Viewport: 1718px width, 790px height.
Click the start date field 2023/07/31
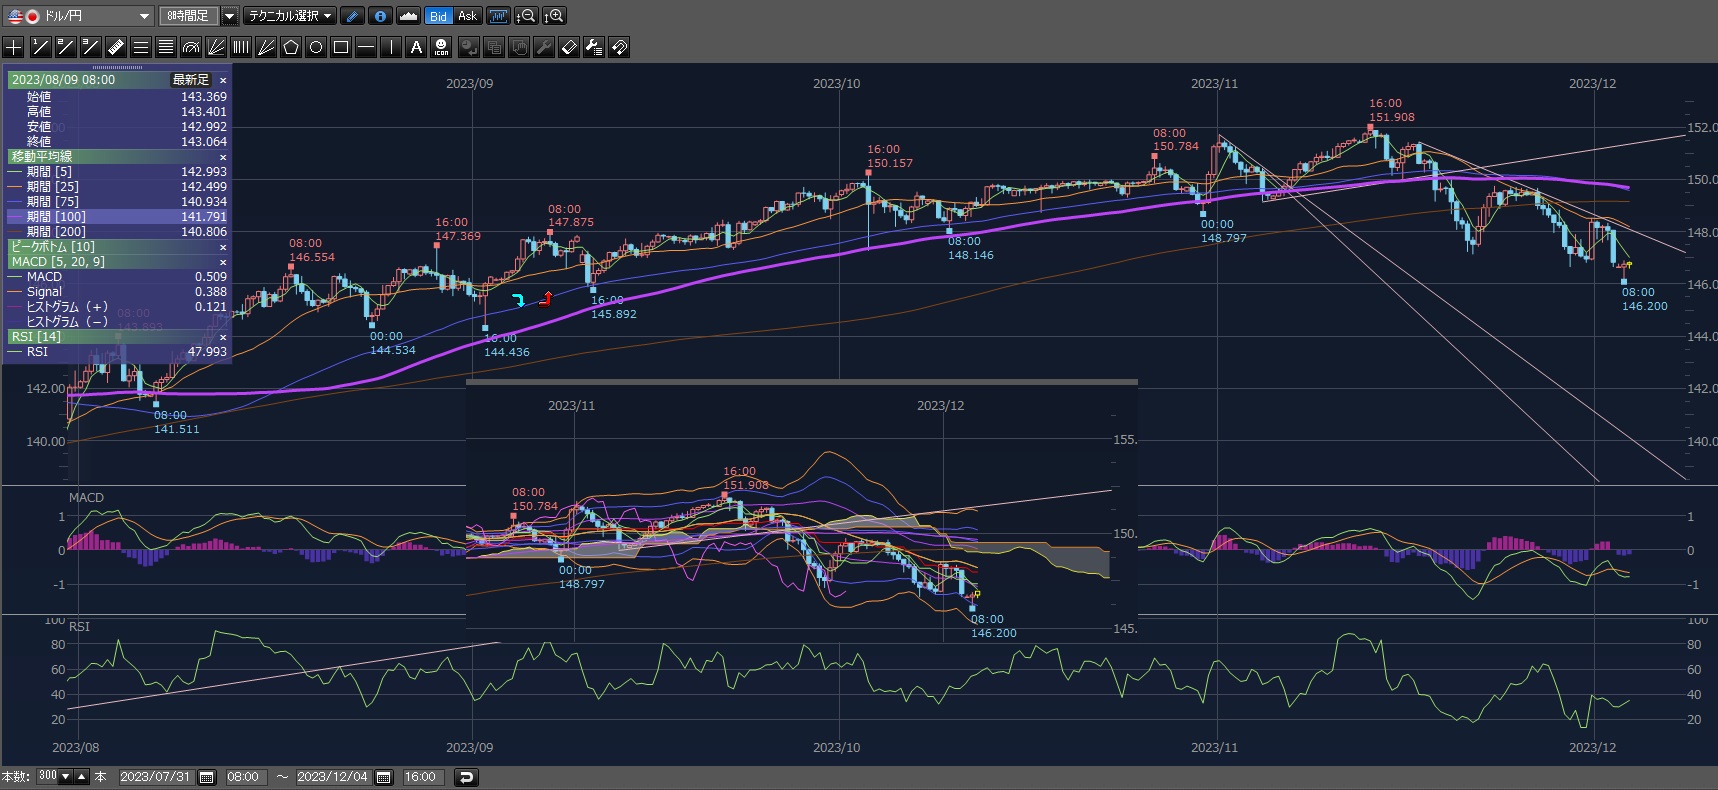(155, 777)
